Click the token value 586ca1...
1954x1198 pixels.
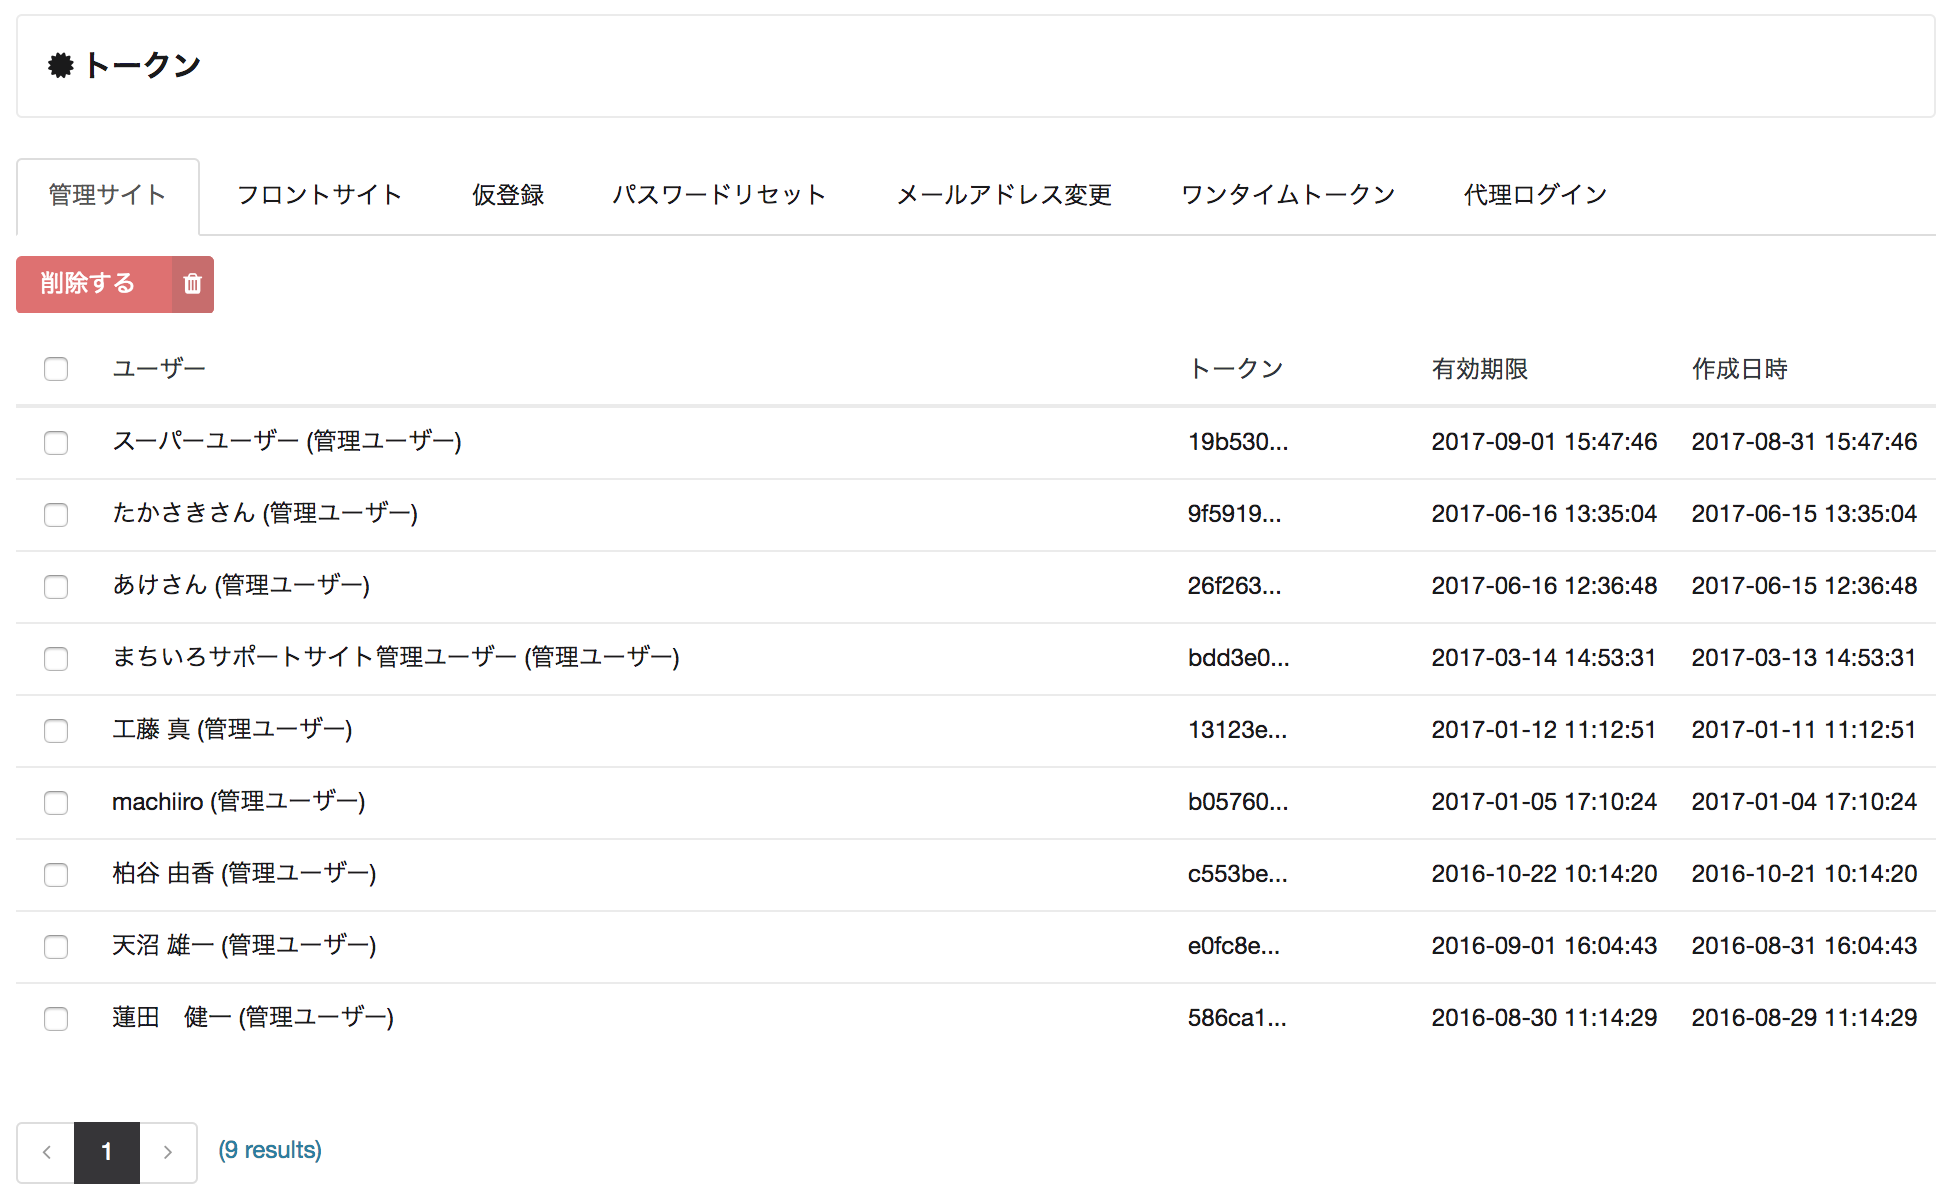pos(1237,1018)
